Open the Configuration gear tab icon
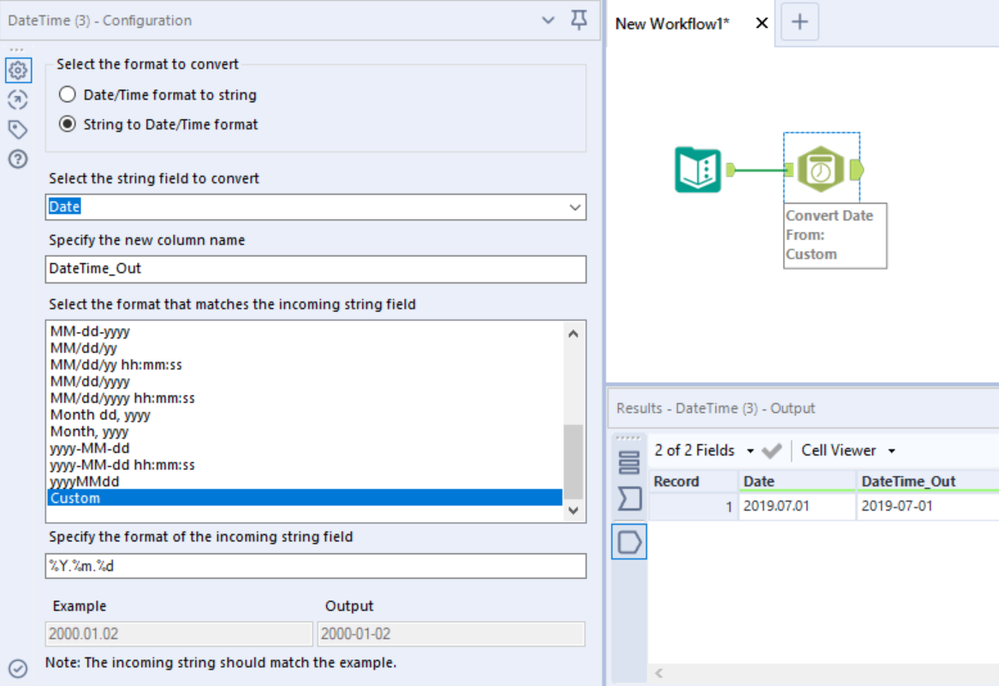The width and height of the screenshot is (999, 686). [x=18, y=70]
